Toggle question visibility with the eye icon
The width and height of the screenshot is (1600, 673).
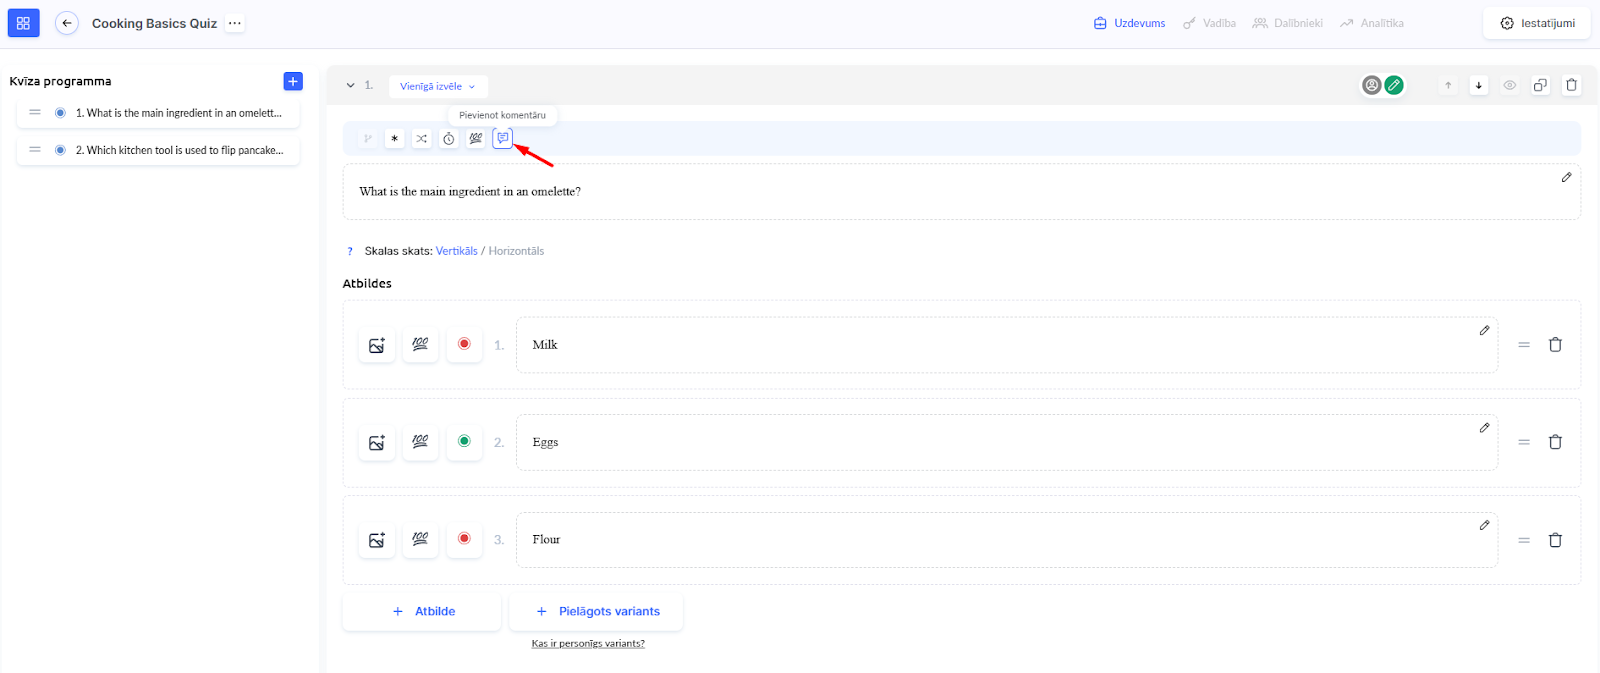coord(1510,85)
